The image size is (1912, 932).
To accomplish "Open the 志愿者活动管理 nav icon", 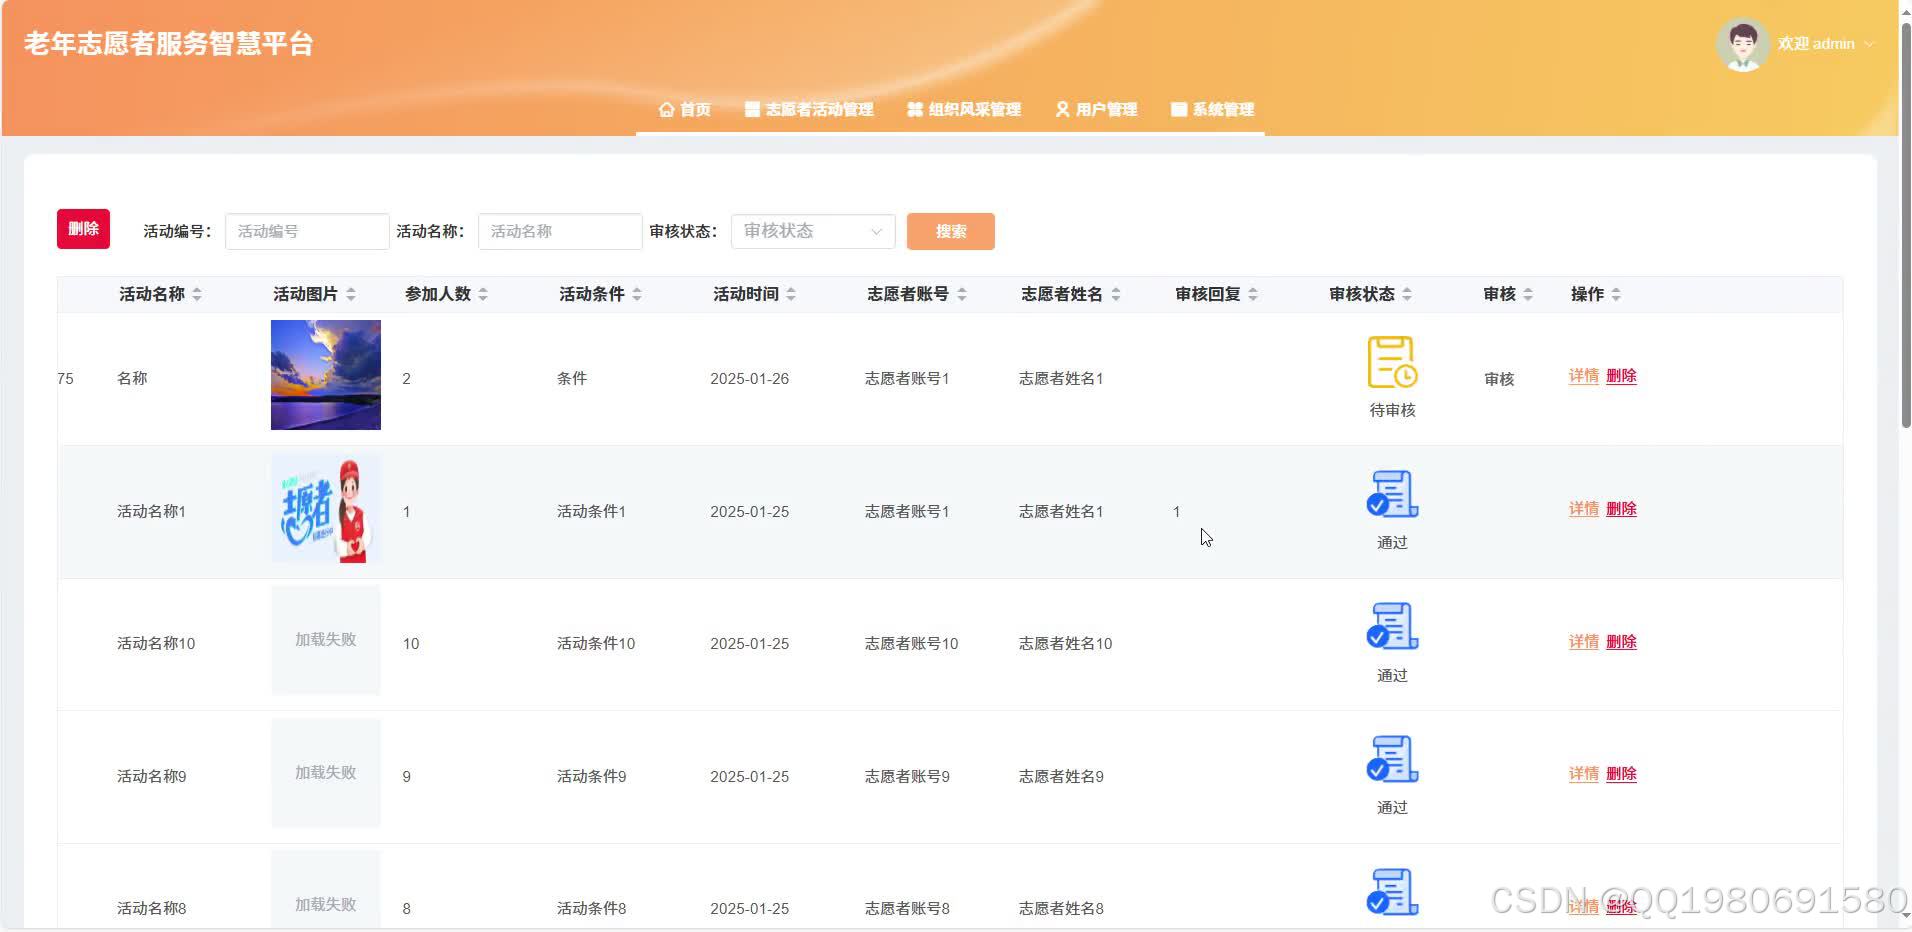I will pyautogui.click(x=752, y=110).
